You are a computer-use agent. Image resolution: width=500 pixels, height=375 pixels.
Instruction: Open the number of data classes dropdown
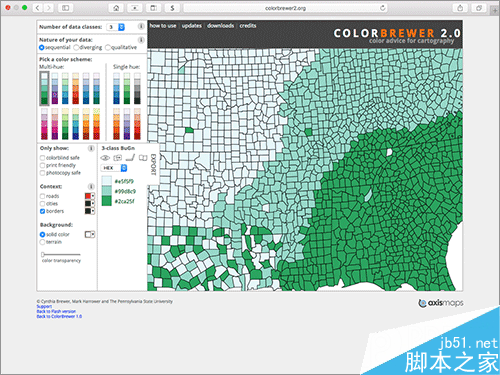tap(116, 27)
